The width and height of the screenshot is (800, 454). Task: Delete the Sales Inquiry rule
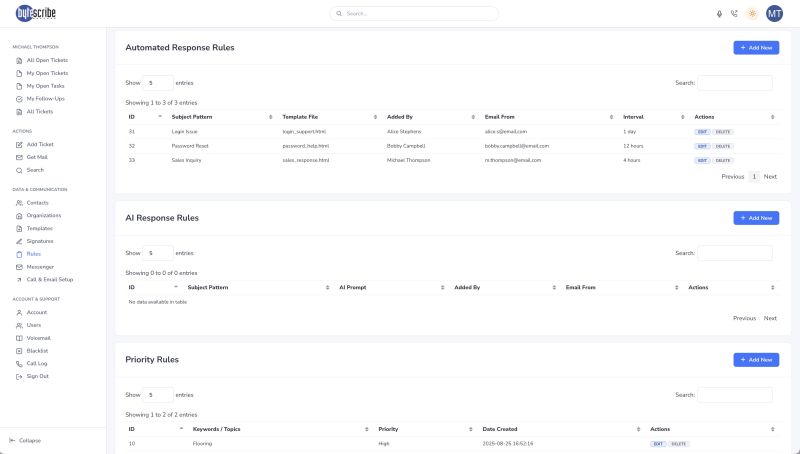point(723,160)
